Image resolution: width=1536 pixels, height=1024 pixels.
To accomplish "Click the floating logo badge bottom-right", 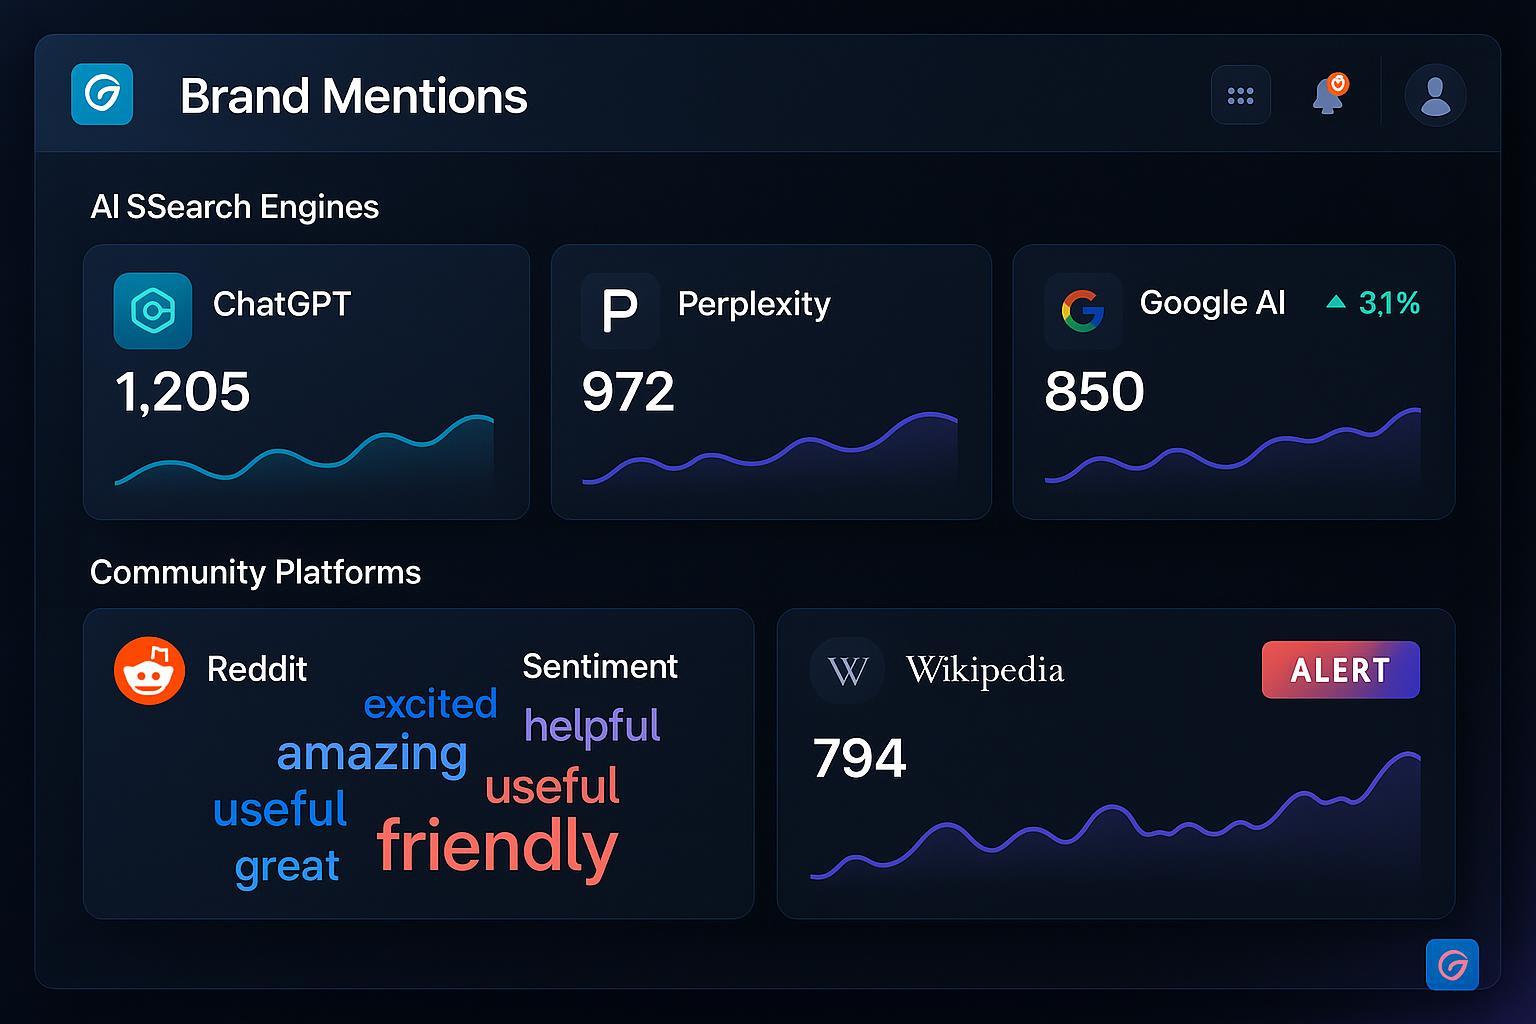I will (1452, 965).
